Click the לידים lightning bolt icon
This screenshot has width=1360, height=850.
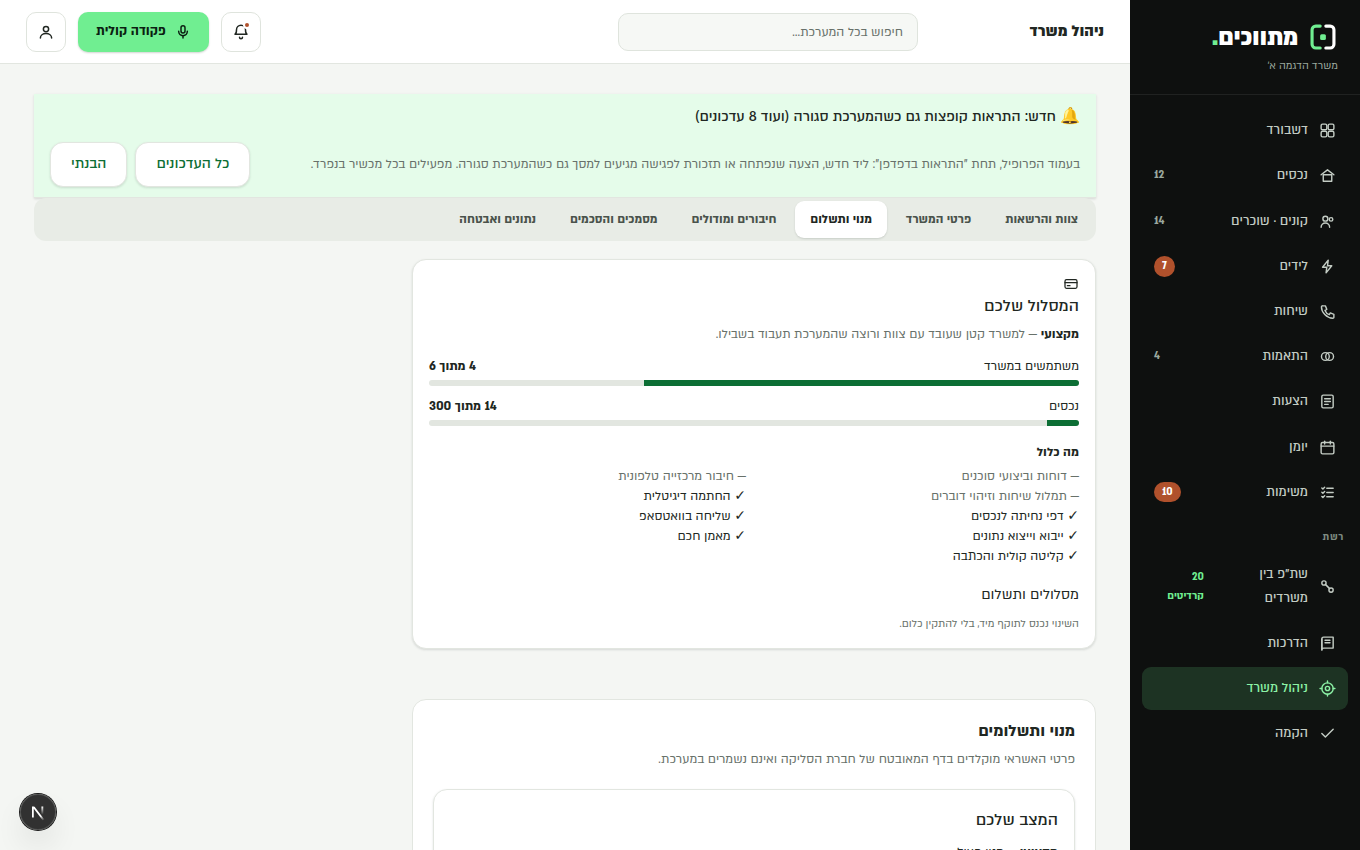click(1327, 266)
